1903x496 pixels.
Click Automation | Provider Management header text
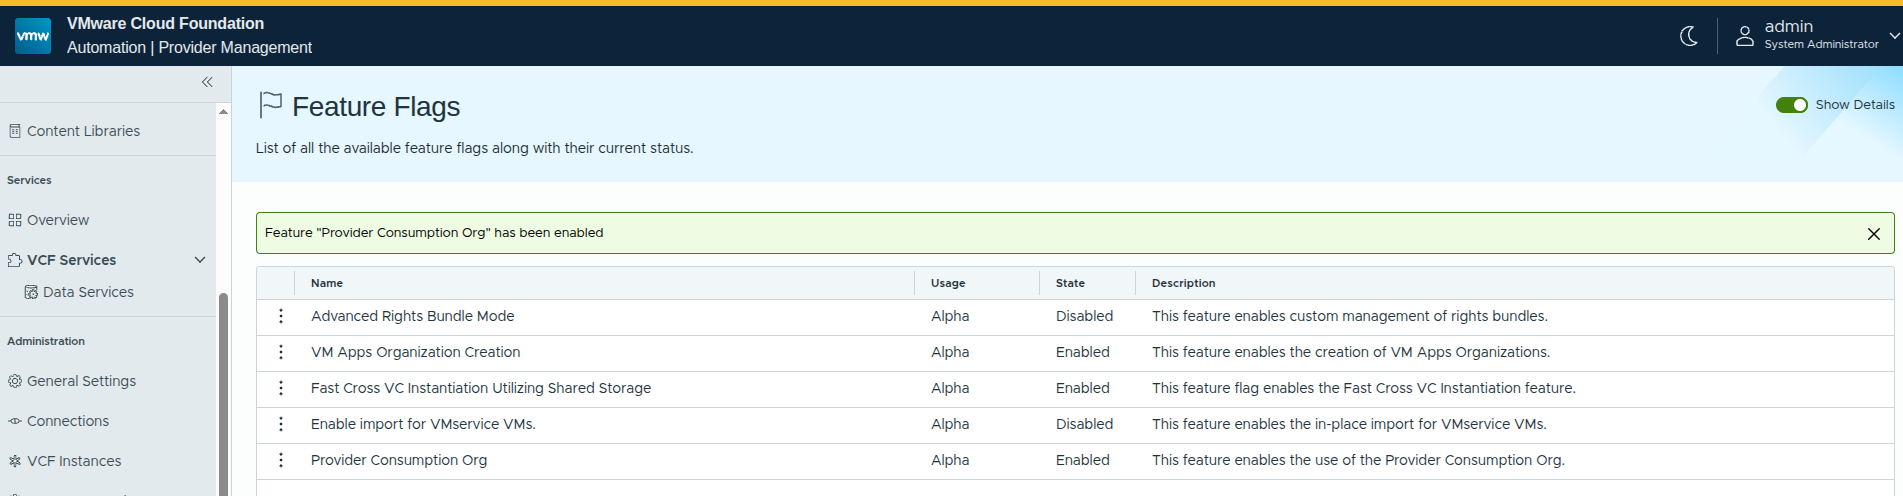tap(189, 47)
